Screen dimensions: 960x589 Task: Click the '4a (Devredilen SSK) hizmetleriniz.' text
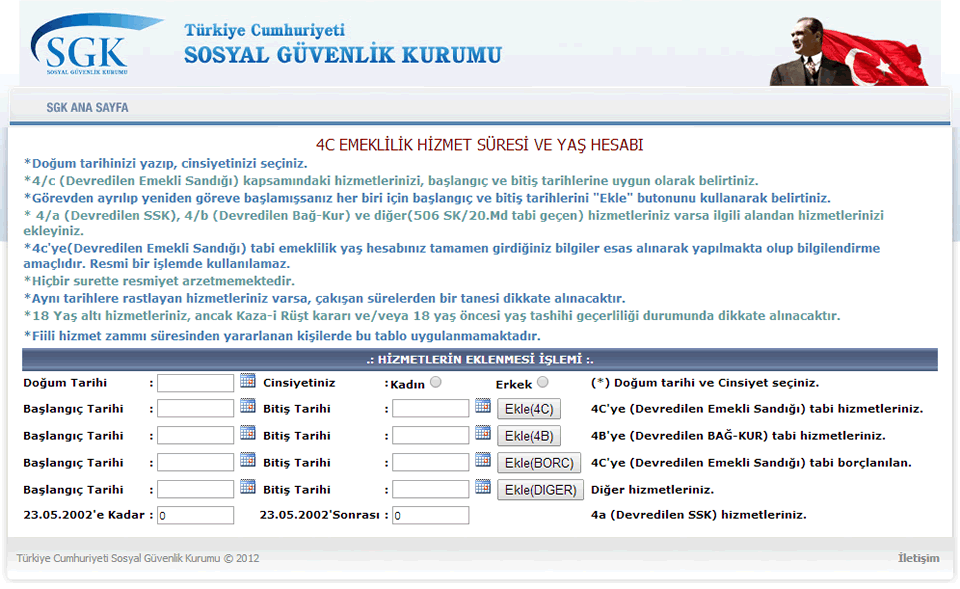point(699,515)
